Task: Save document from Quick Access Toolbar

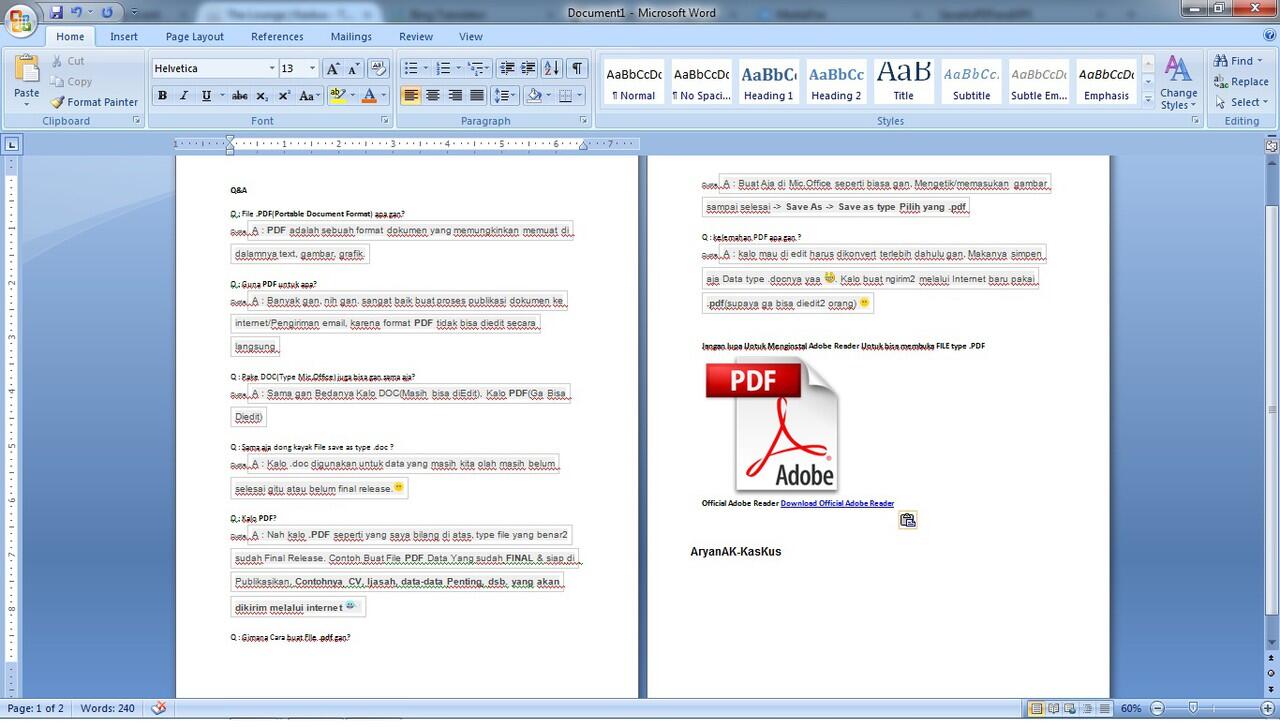Action: click(56, 12)
